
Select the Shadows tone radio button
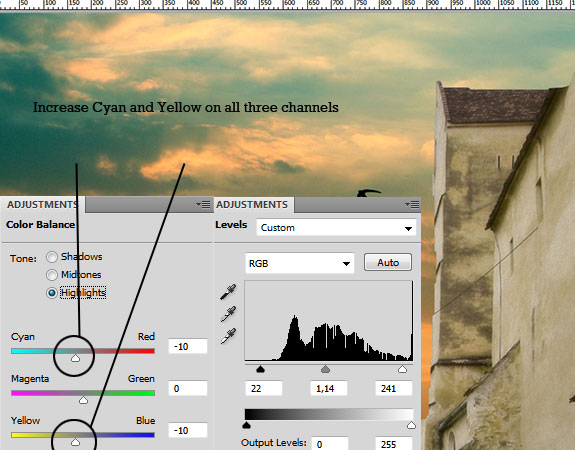[x=52, y=257]
